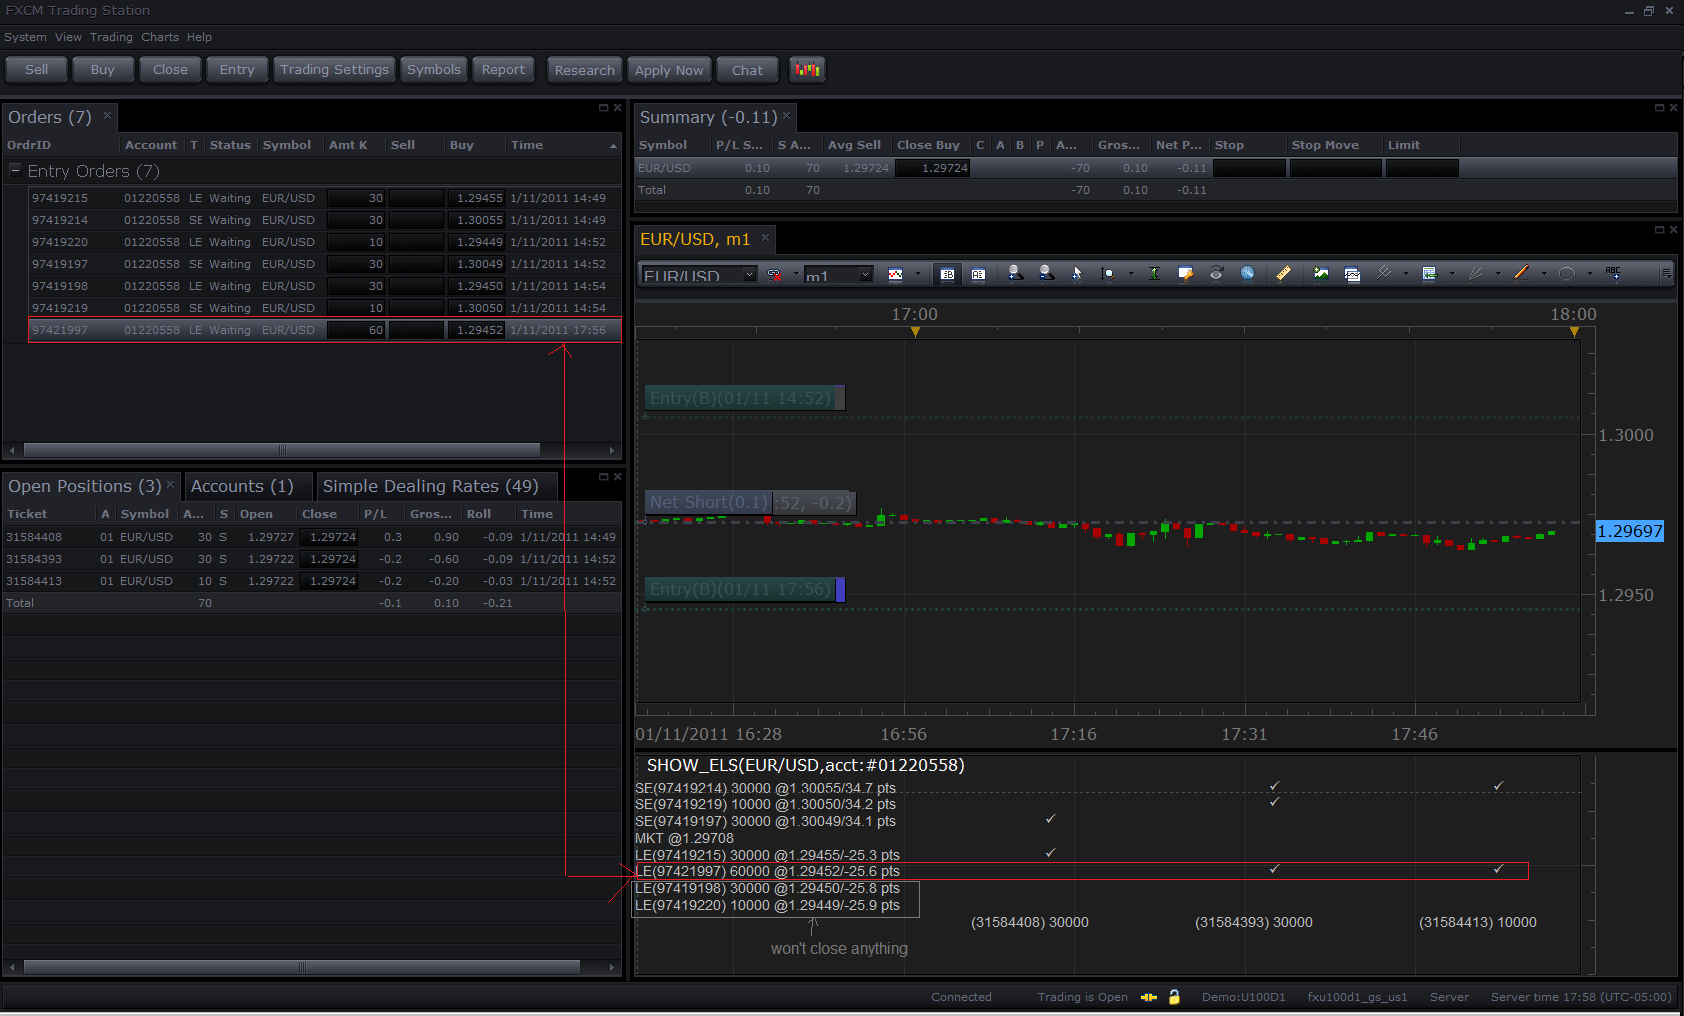
Task: Click the zoom in chart icon
Action: tap(1014, 273)
